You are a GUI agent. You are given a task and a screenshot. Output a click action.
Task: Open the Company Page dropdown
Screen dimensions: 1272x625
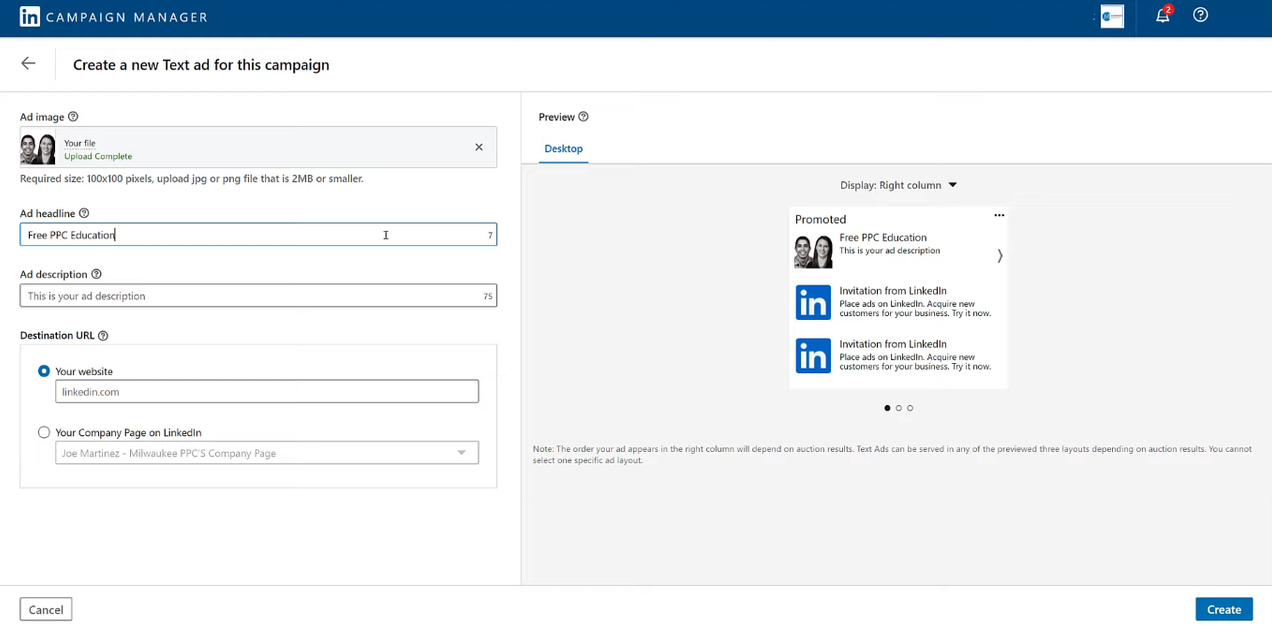point(267,453)
